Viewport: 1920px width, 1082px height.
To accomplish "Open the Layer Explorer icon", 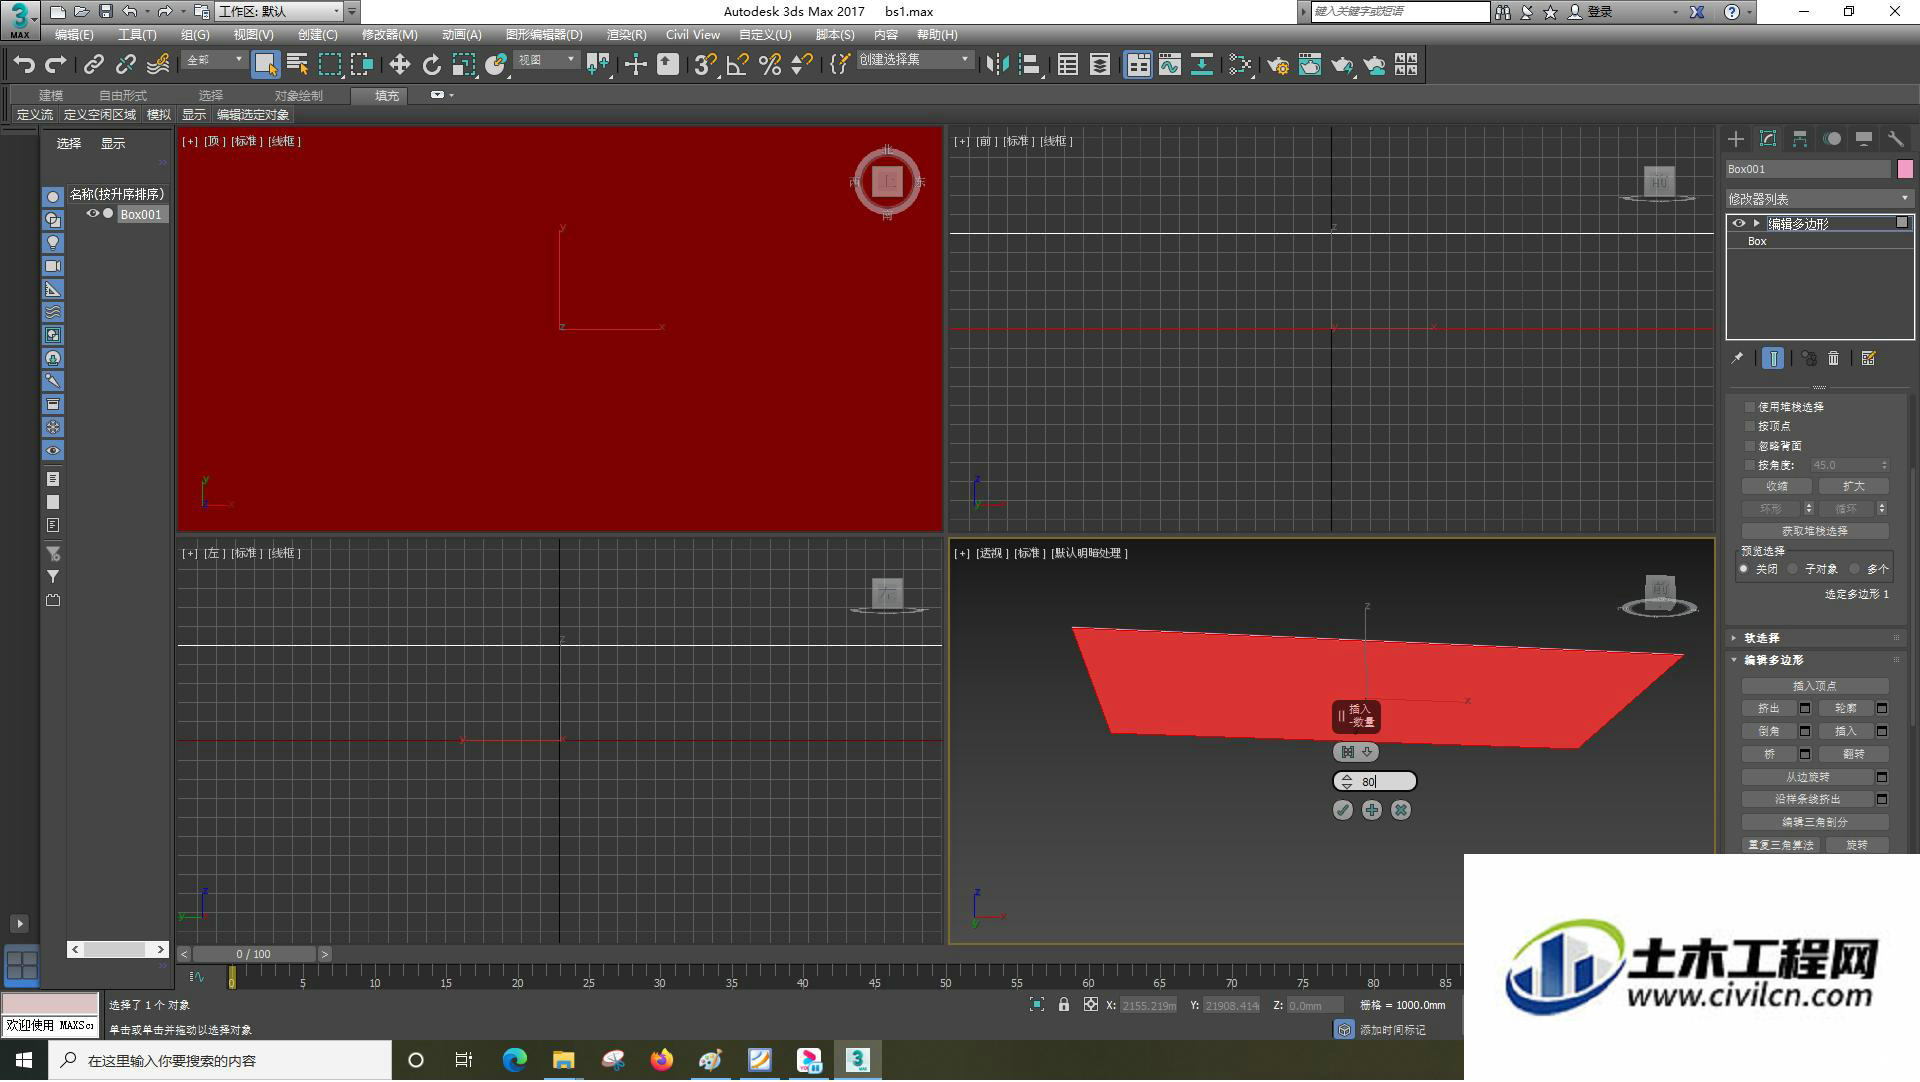I will 1099,65.
